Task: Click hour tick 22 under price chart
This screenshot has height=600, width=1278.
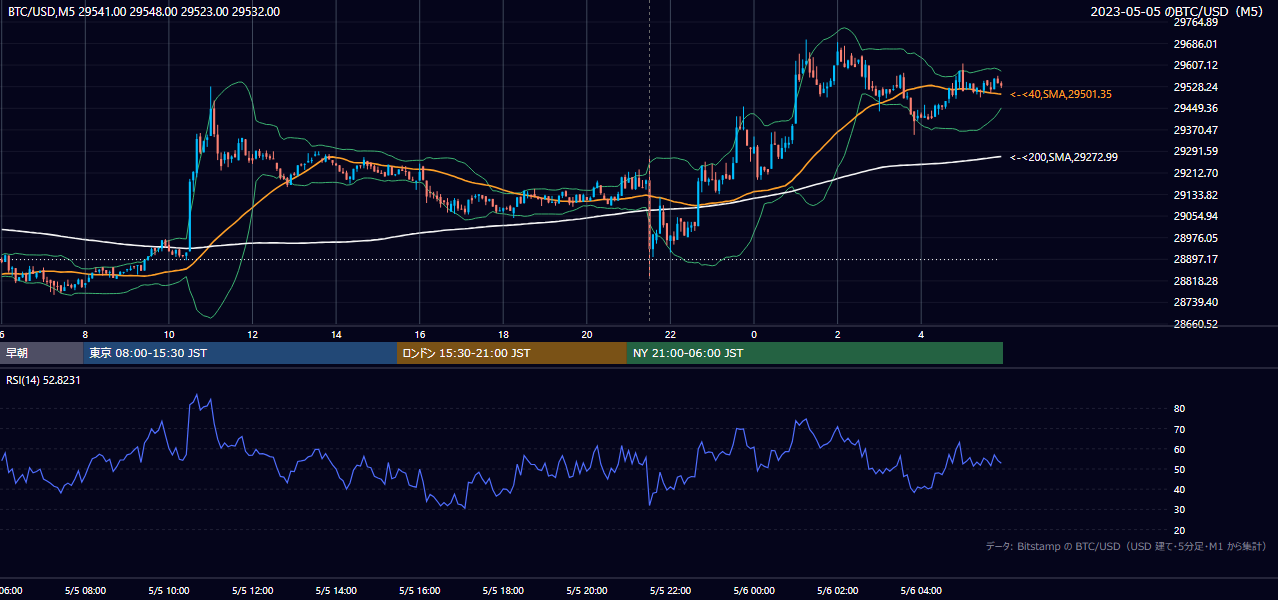Action: pyautogui.click(x=671, y=335)
